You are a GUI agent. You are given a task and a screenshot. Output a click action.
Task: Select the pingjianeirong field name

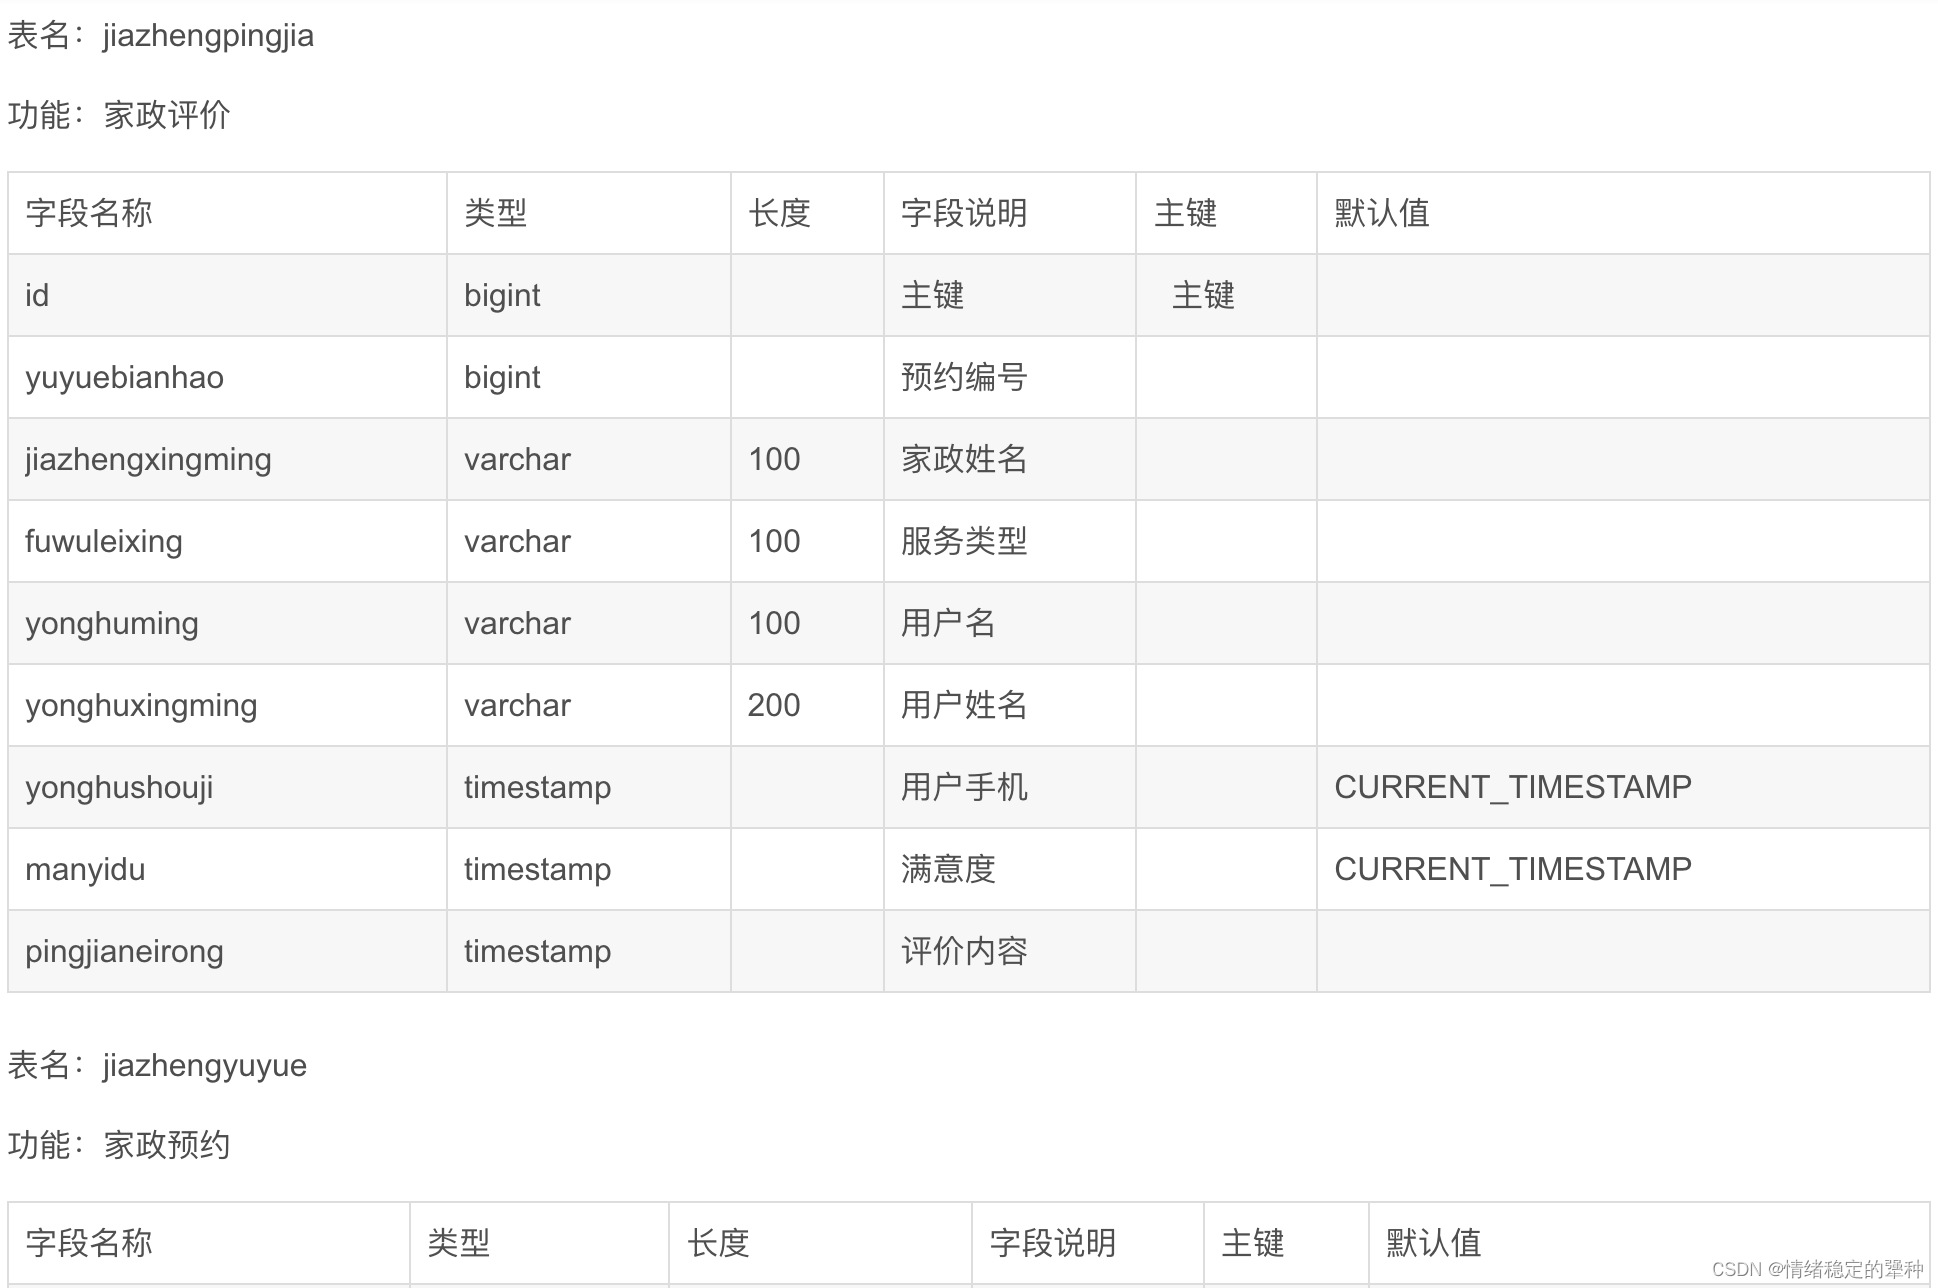click(x=124, y=952)
